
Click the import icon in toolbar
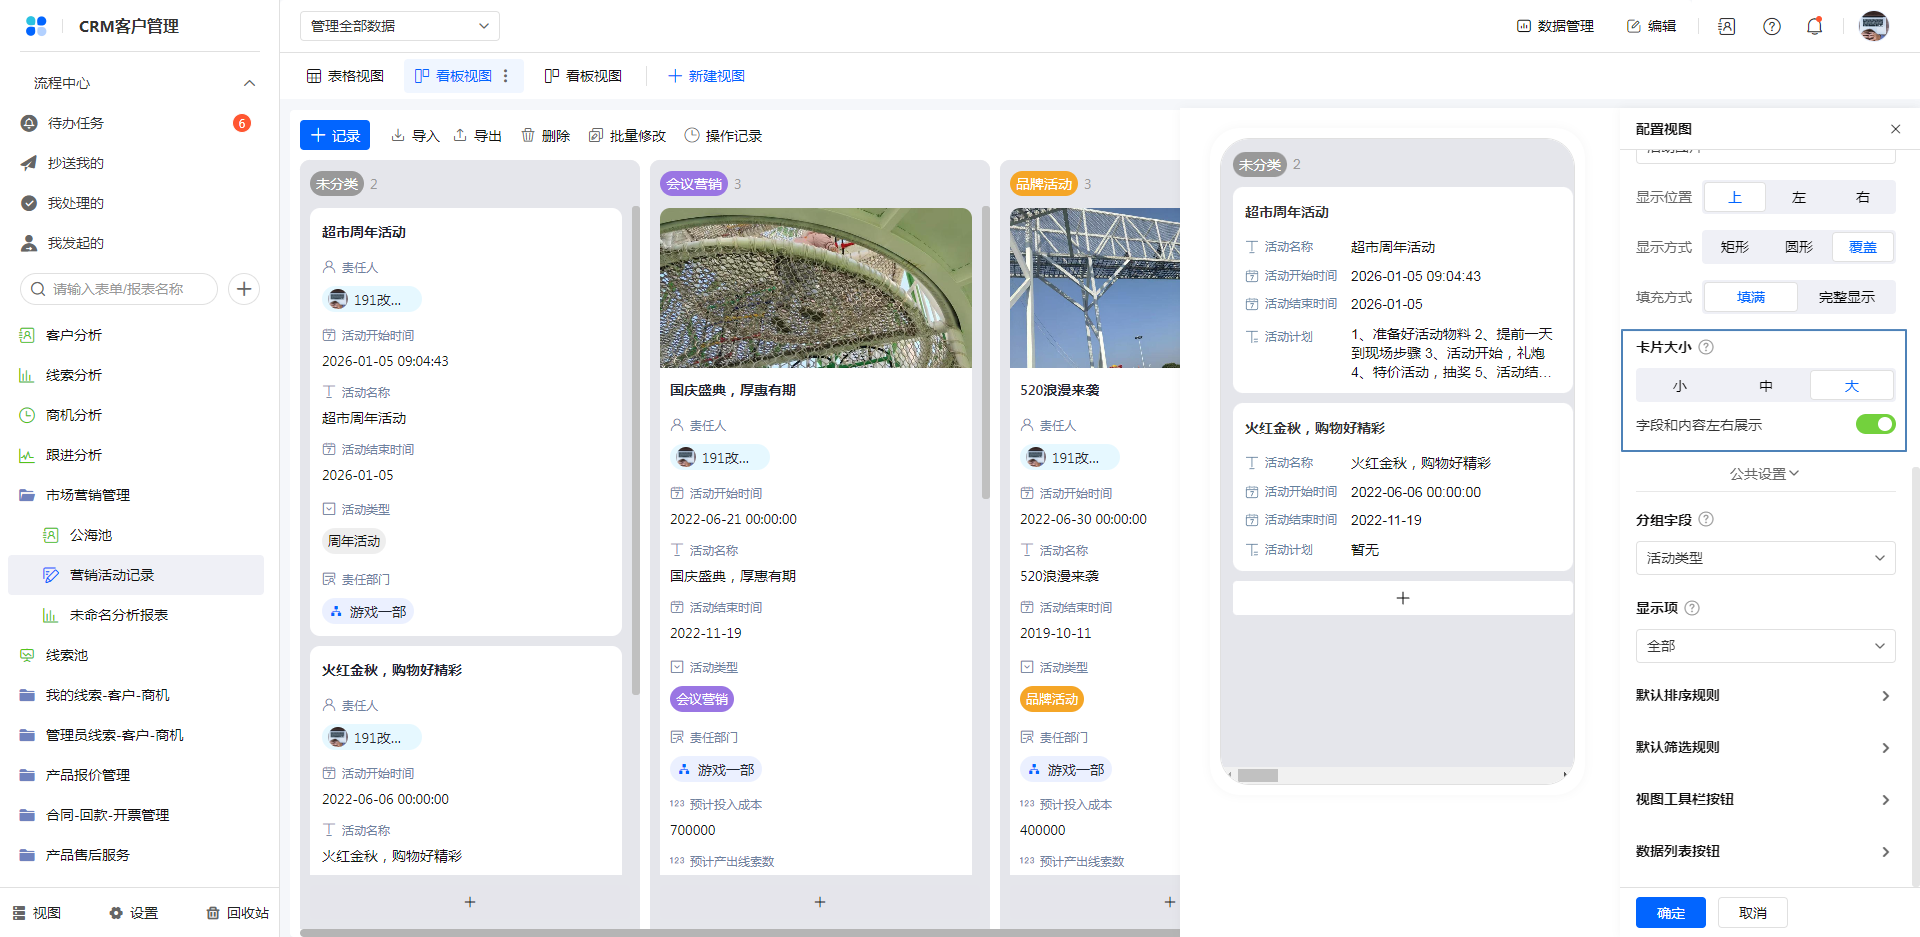(398, 135)
